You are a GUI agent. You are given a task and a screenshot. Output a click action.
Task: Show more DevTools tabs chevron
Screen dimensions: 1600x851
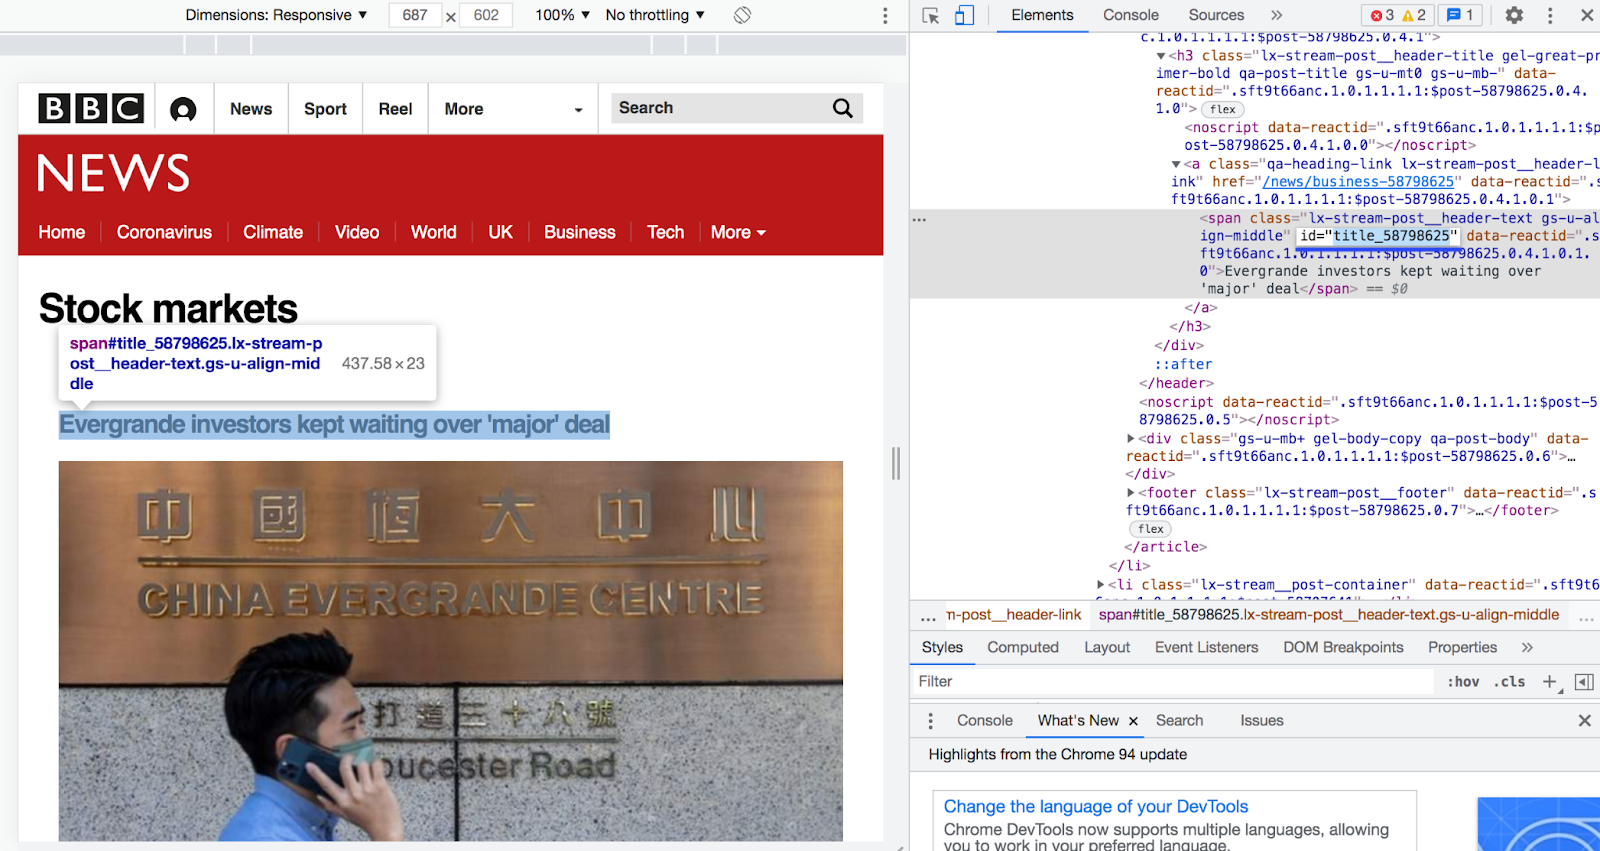click(1276, 15)
